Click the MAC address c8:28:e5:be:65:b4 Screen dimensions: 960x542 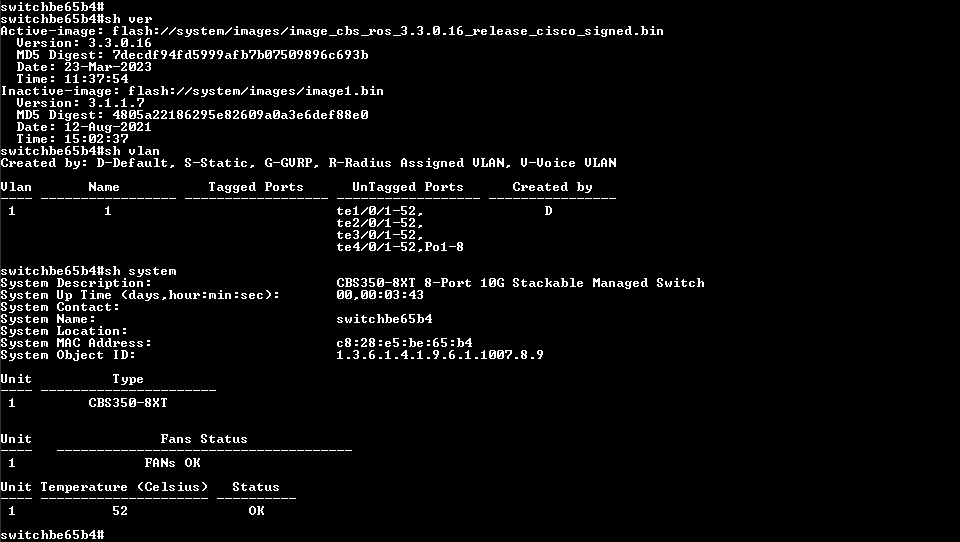pyautogui.click(x=404, y=343)
